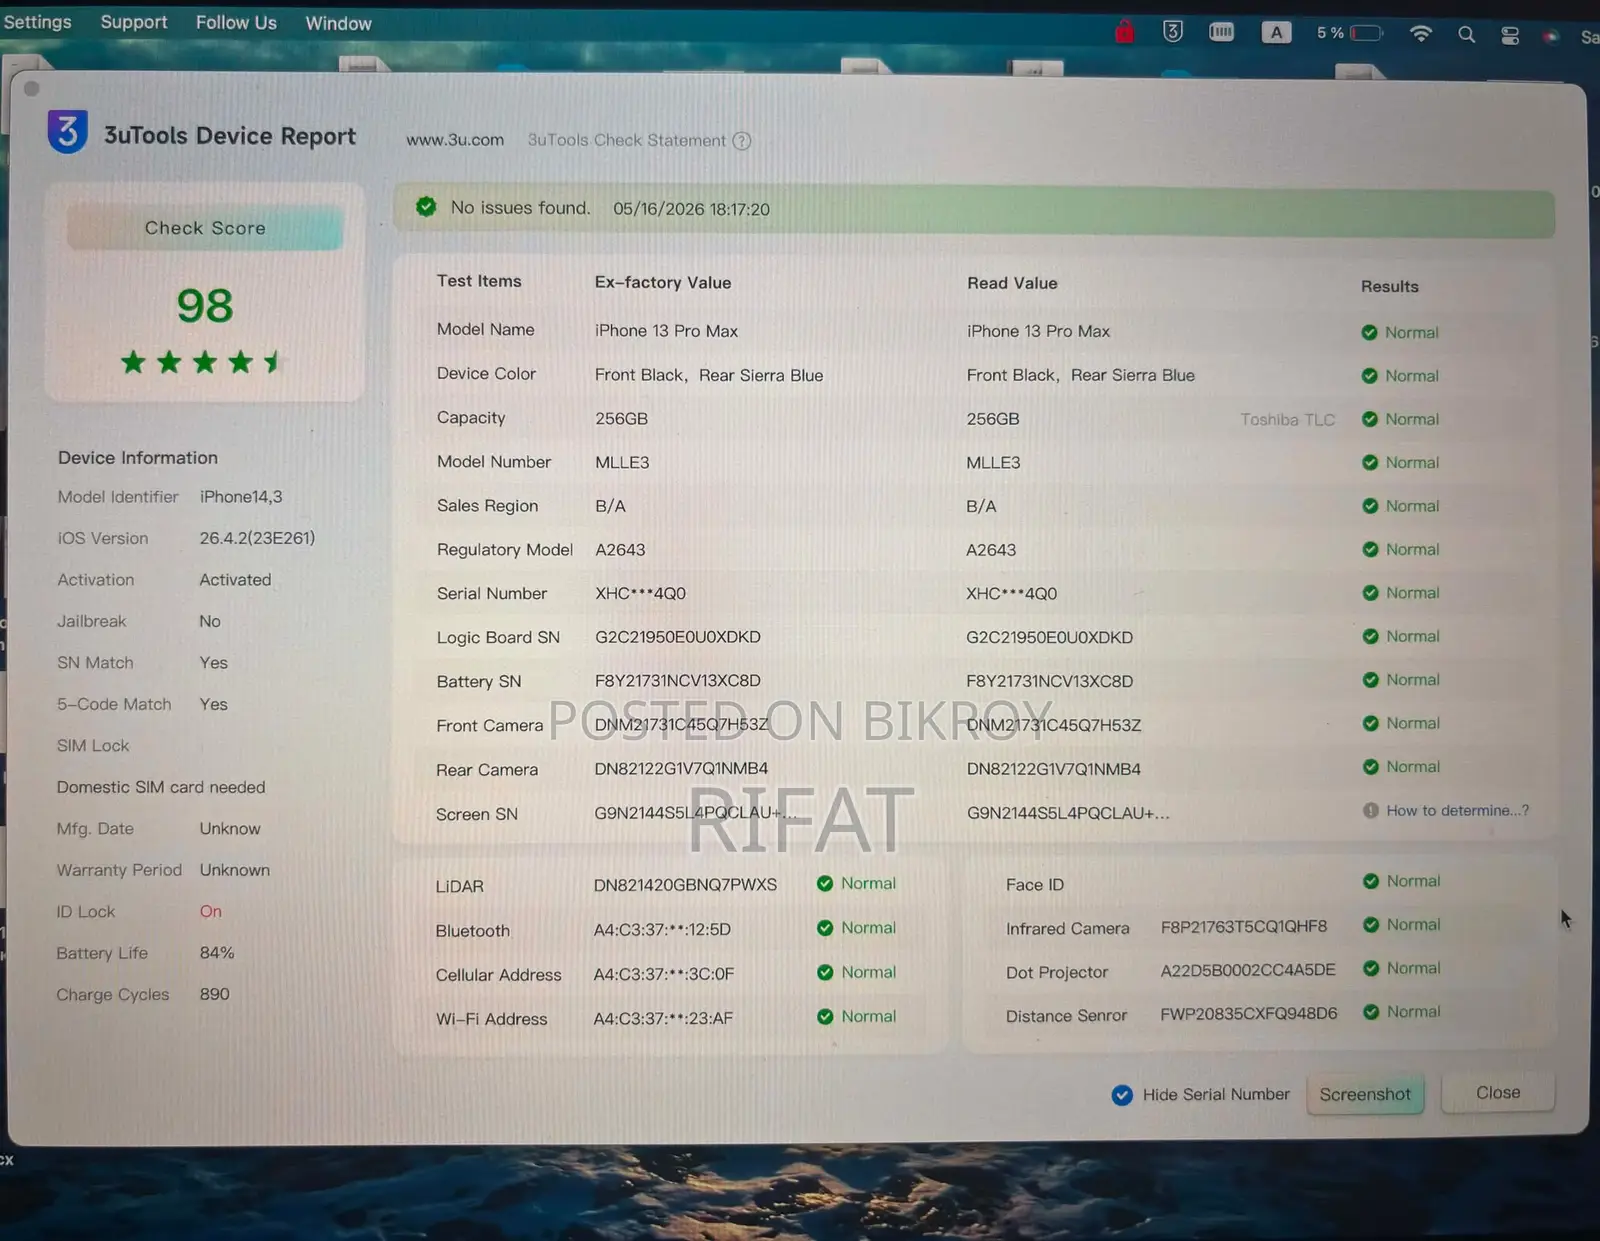Image resolution: width=1600 pixels, height=1241 pixels.
Task: Click the Bluetooth Normal check icon
Action: (825, 928)
